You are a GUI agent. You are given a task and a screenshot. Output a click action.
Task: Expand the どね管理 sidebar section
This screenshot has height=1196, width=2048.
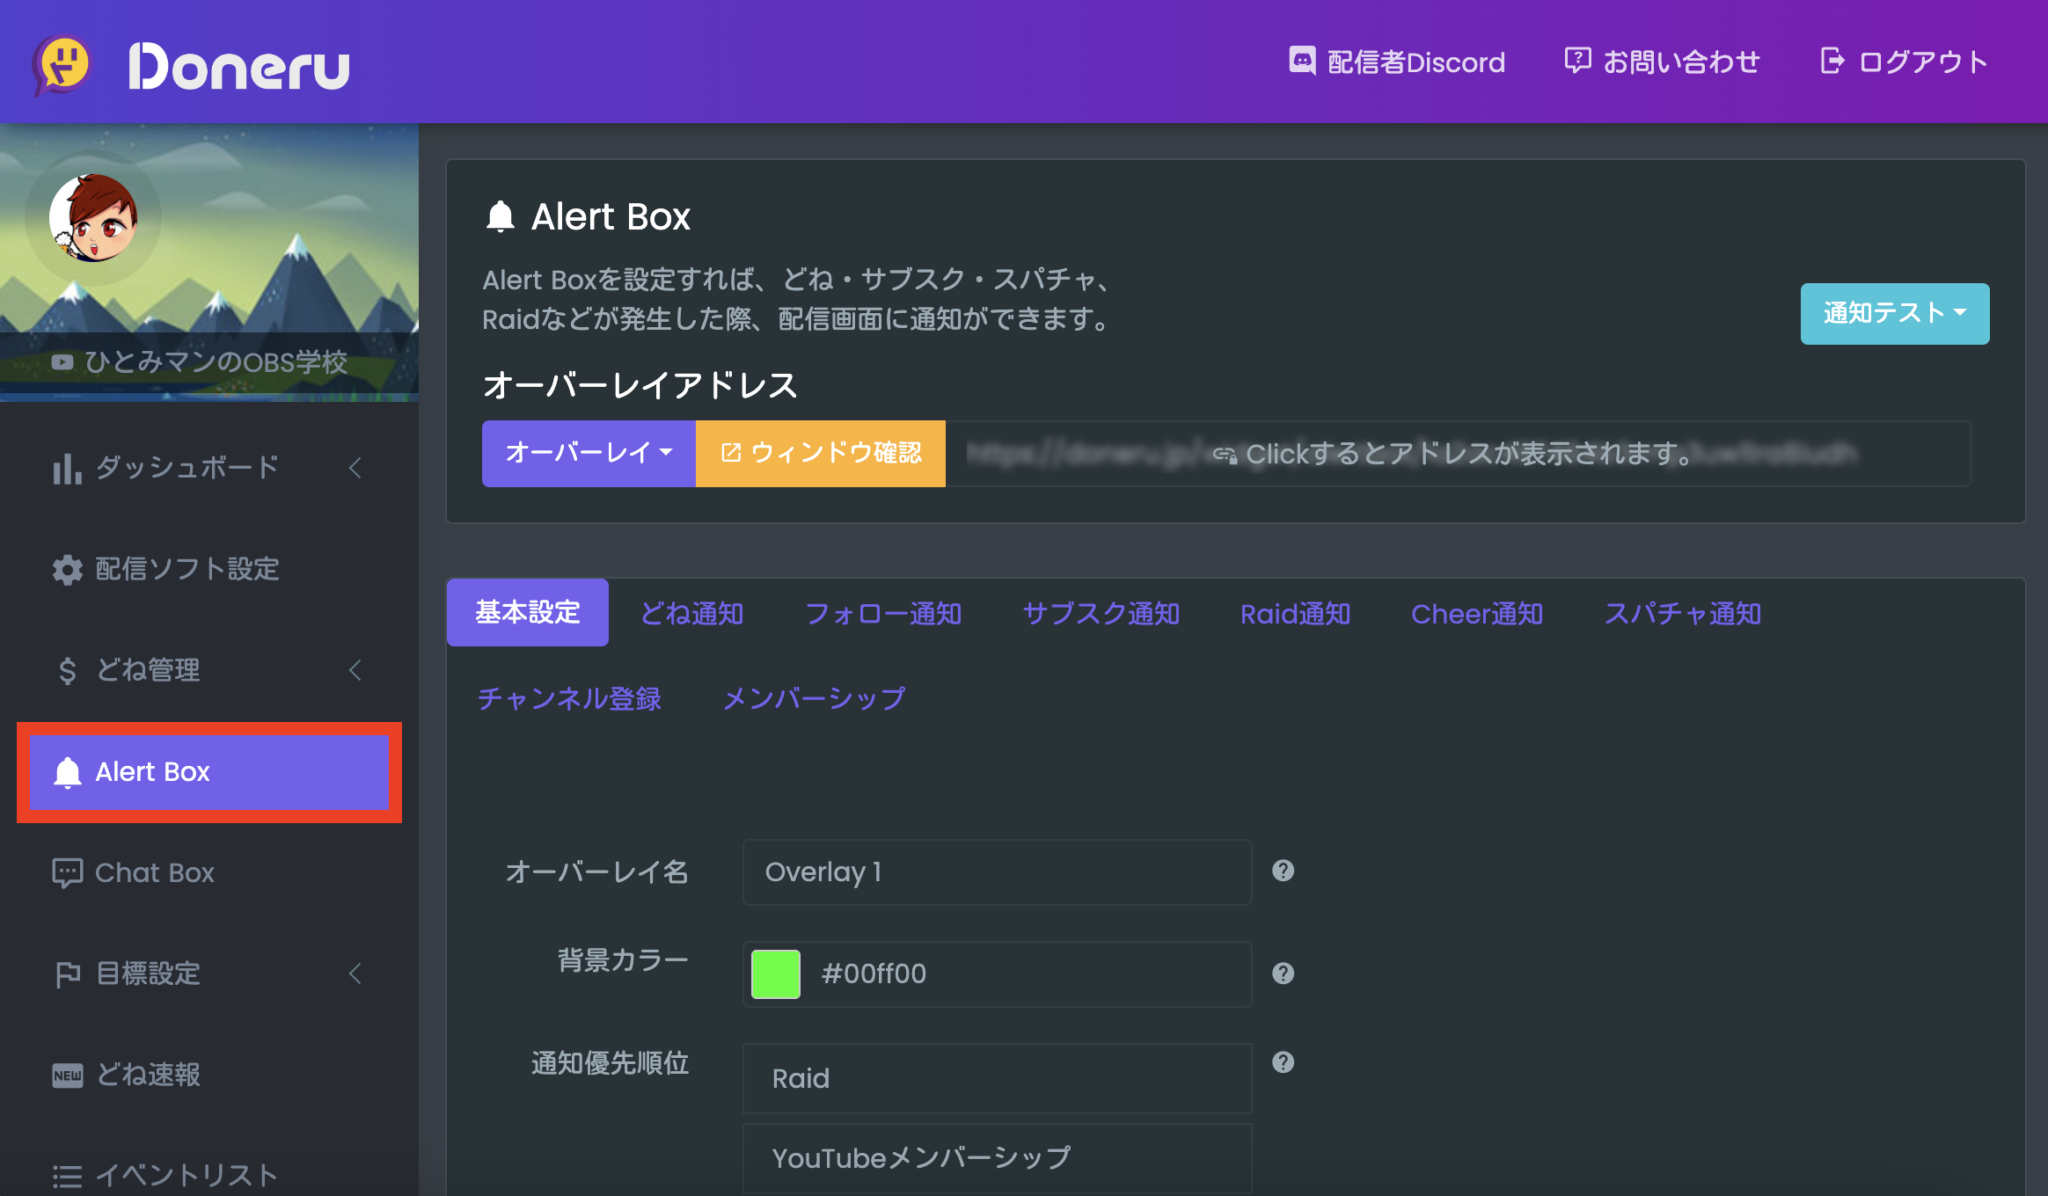[x=355, y=671]
